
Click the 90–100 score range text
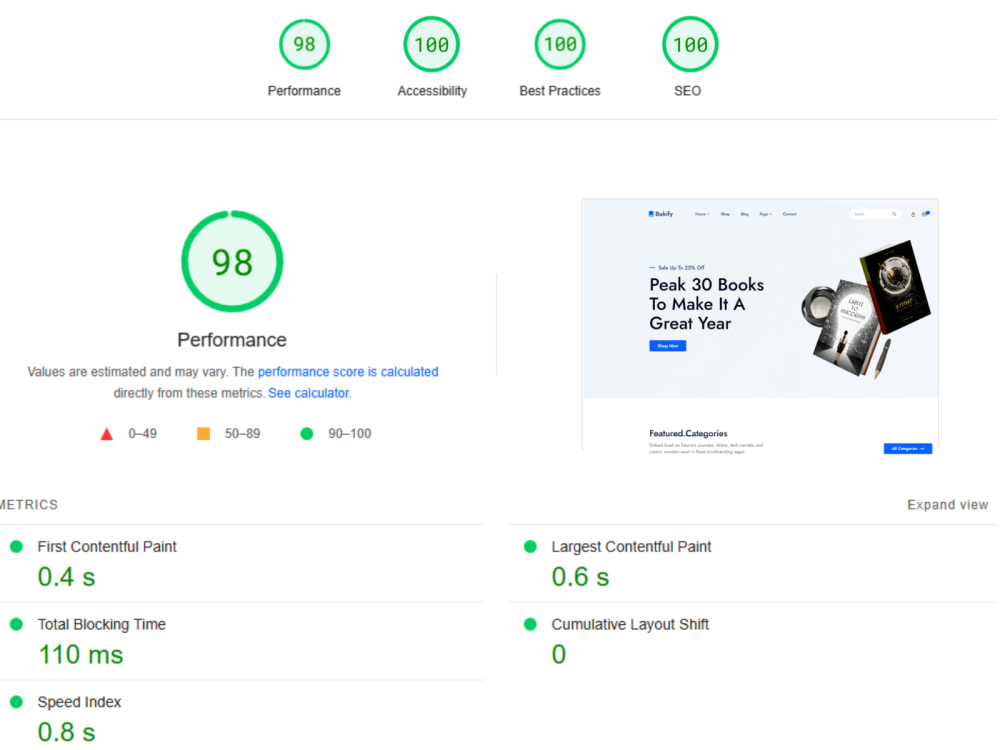[349, 434]
